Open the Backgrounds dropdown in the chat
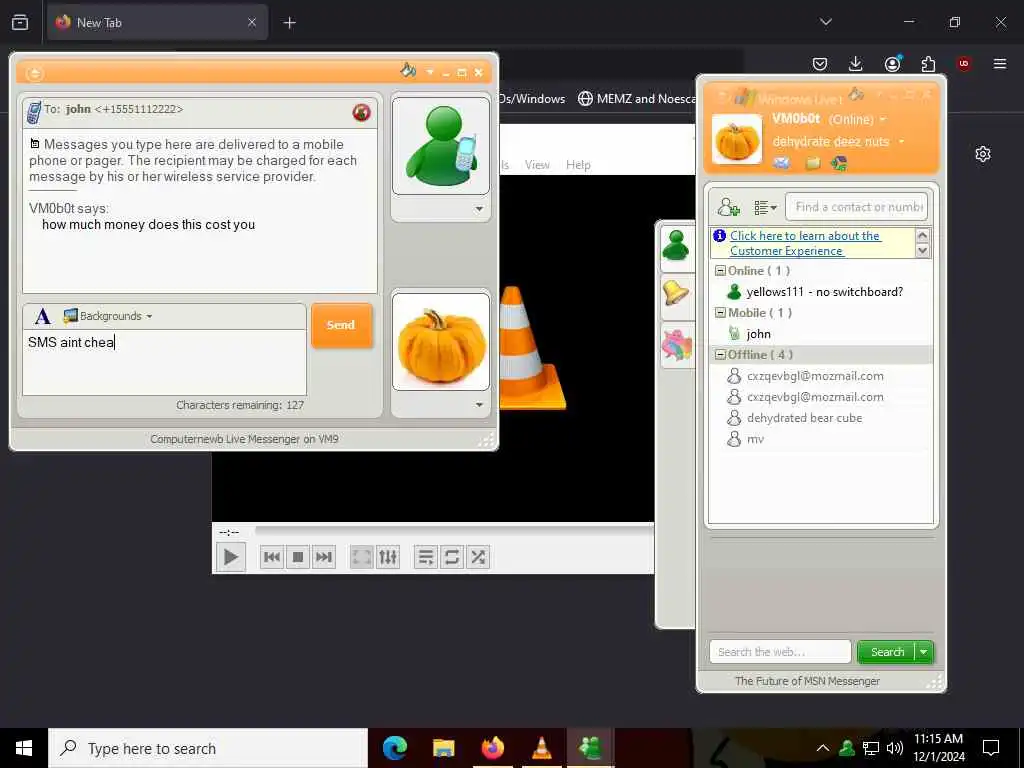This screenshot has width=1024, height=768. click(108, 316)
